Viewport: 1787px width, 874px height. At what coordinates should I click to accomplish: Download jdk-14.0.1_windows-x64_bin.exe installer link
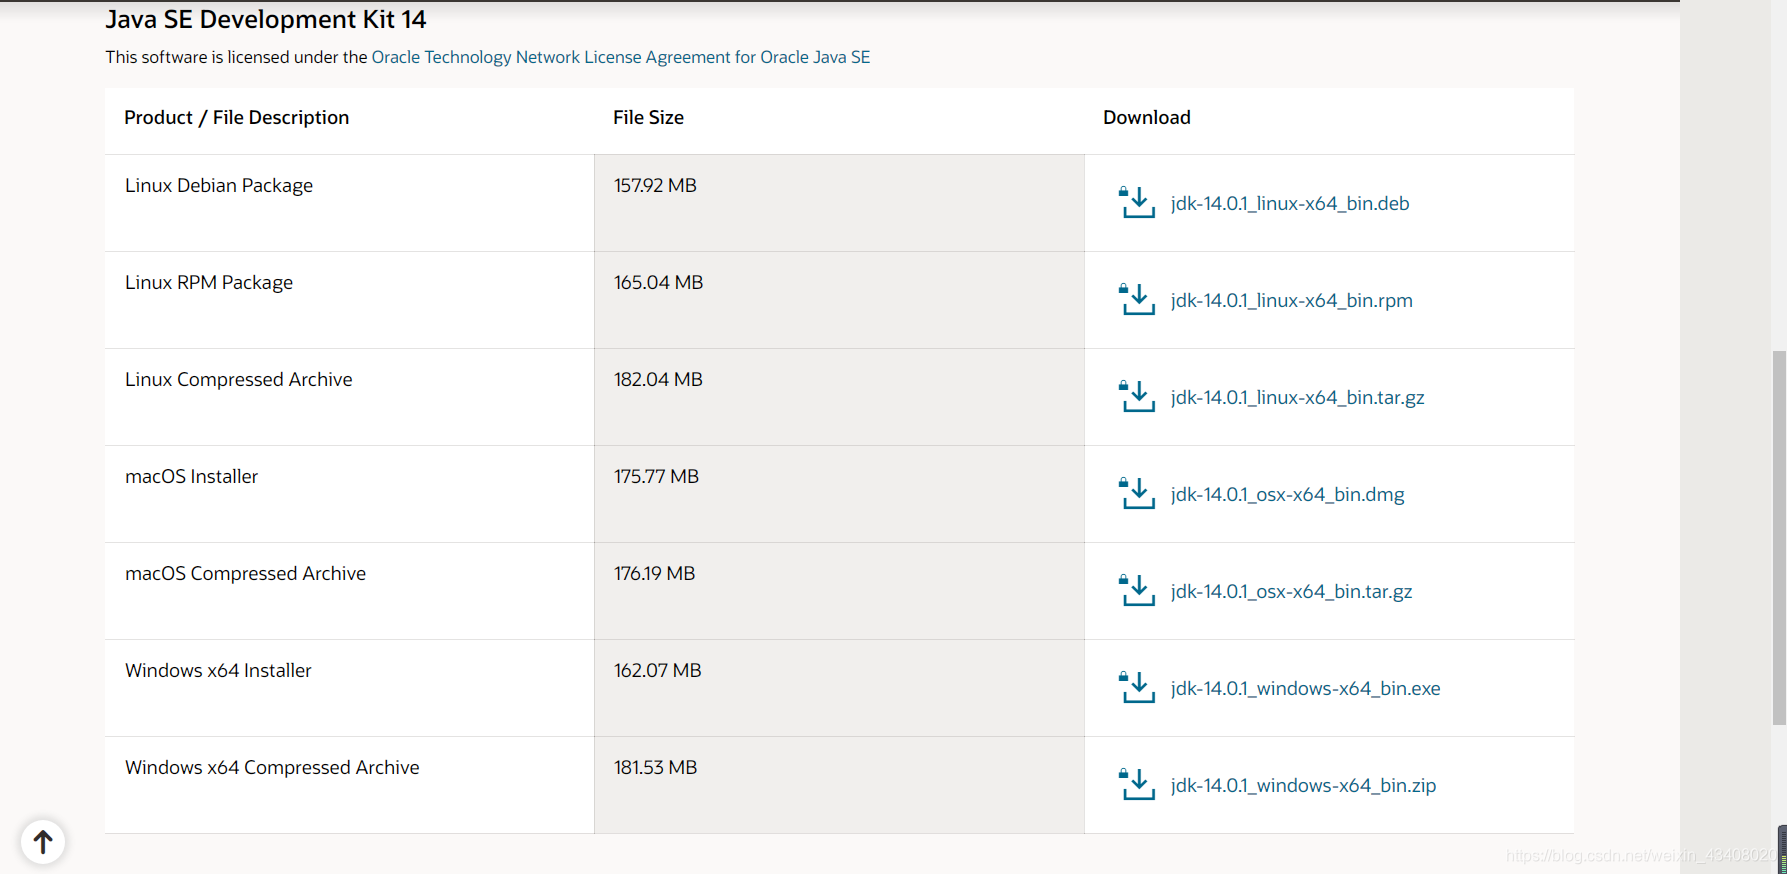1306,688
